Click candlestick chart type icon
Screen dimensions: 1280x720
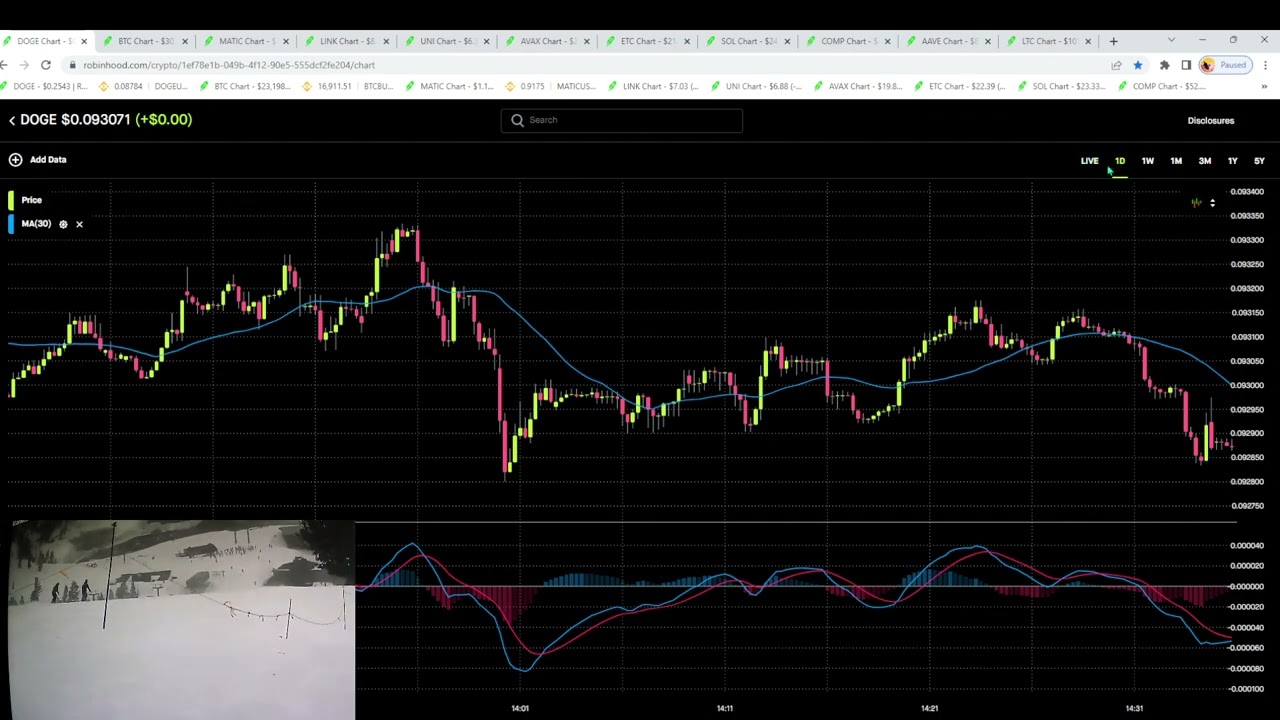[1196, 202]
